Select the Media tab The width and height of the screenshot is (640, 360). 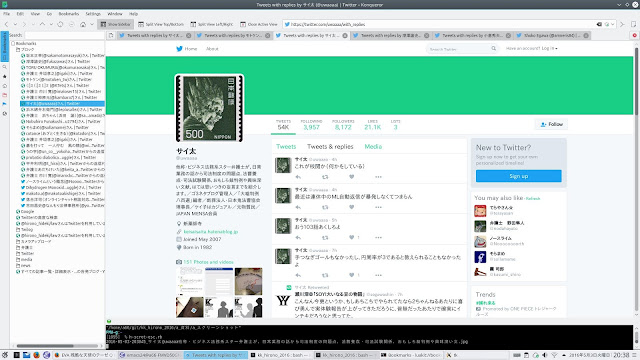373,147
